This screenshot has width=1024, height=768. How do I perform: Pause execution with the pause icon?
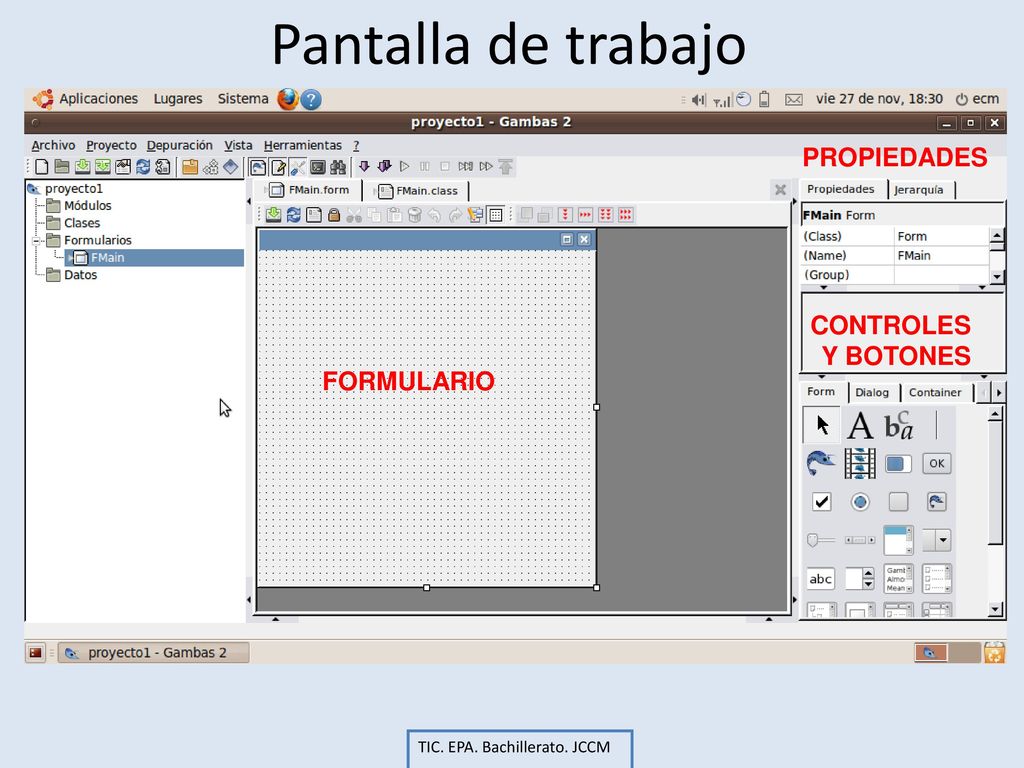[x=425, y=167]
